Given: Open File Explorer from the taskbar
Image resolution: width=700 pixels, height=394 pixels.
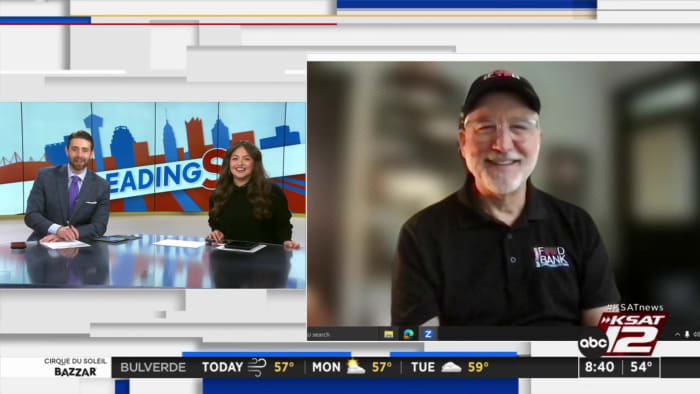Looking at the screenshot, I should pos(388,334).
